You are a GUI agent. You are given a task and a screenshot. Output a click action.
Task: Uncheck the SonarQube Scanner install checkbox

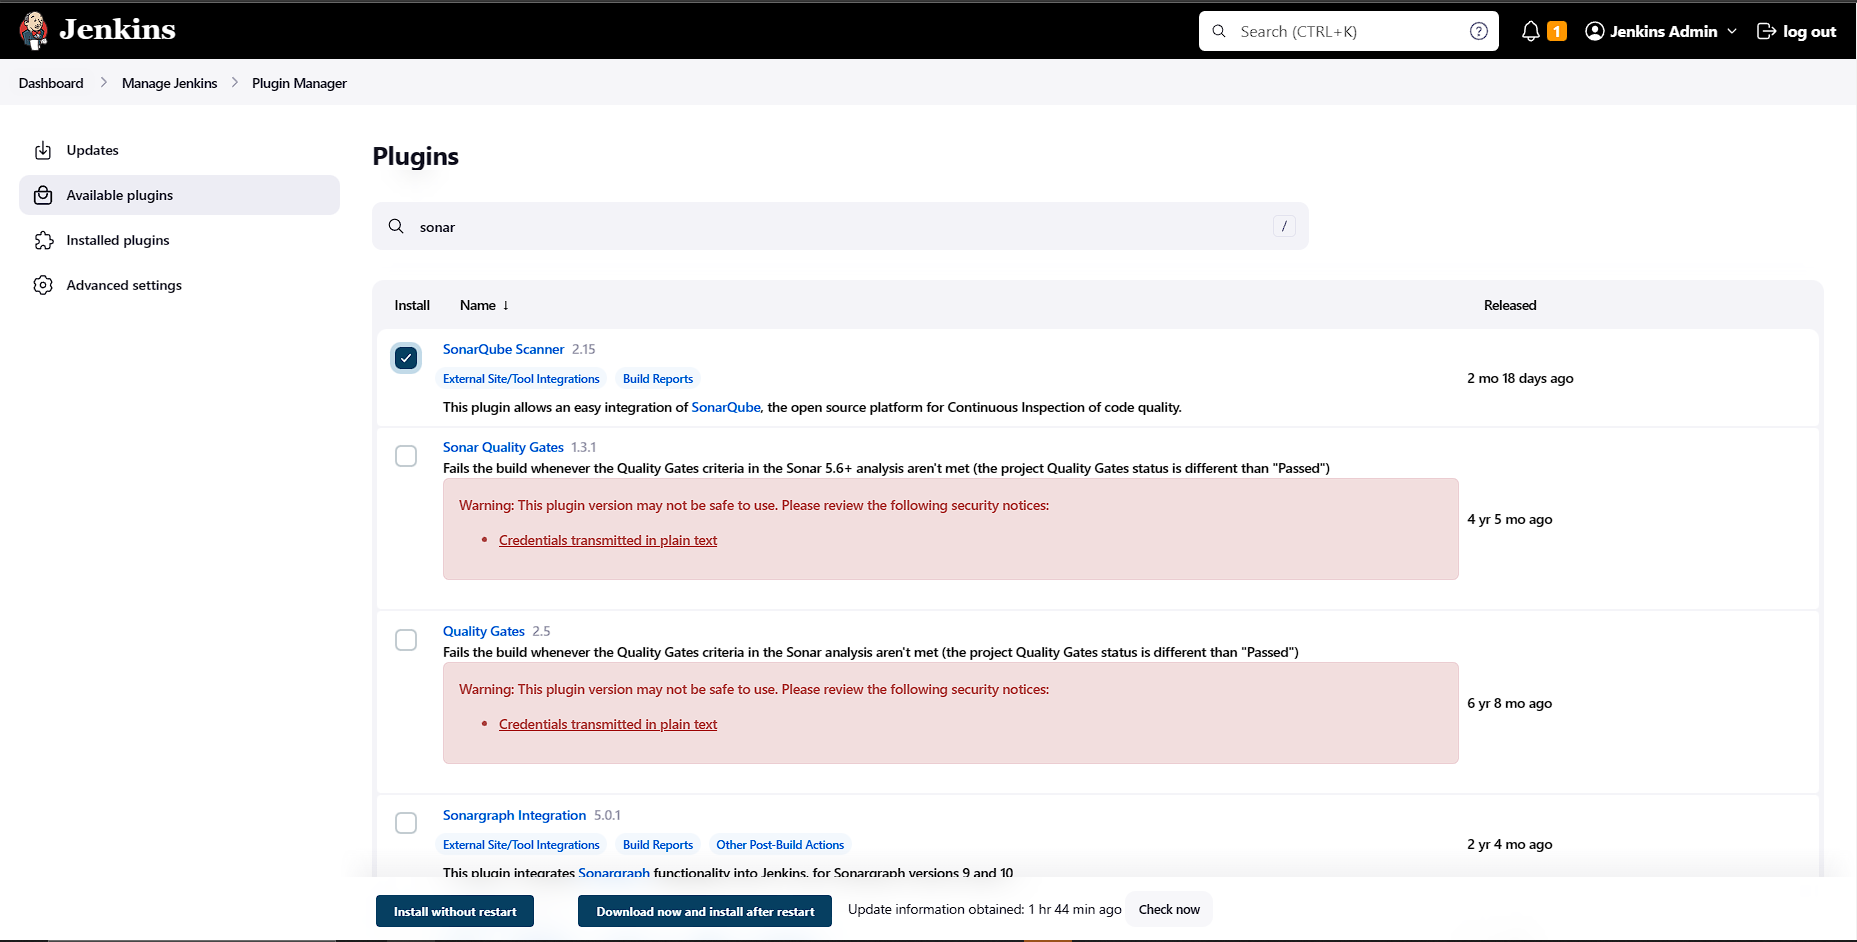tap(406, 357)
